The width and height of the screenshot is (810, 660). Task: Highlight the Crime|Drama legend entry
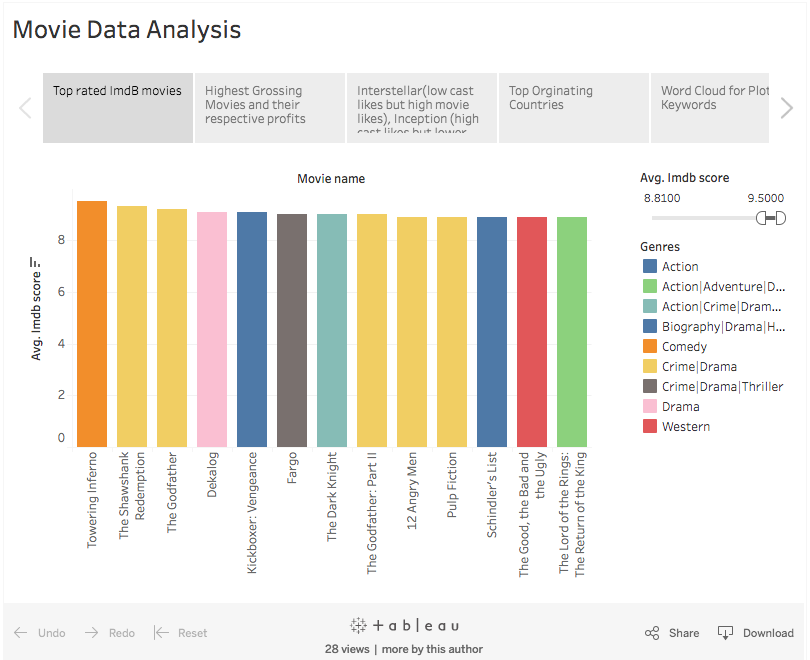pos(690,367)
